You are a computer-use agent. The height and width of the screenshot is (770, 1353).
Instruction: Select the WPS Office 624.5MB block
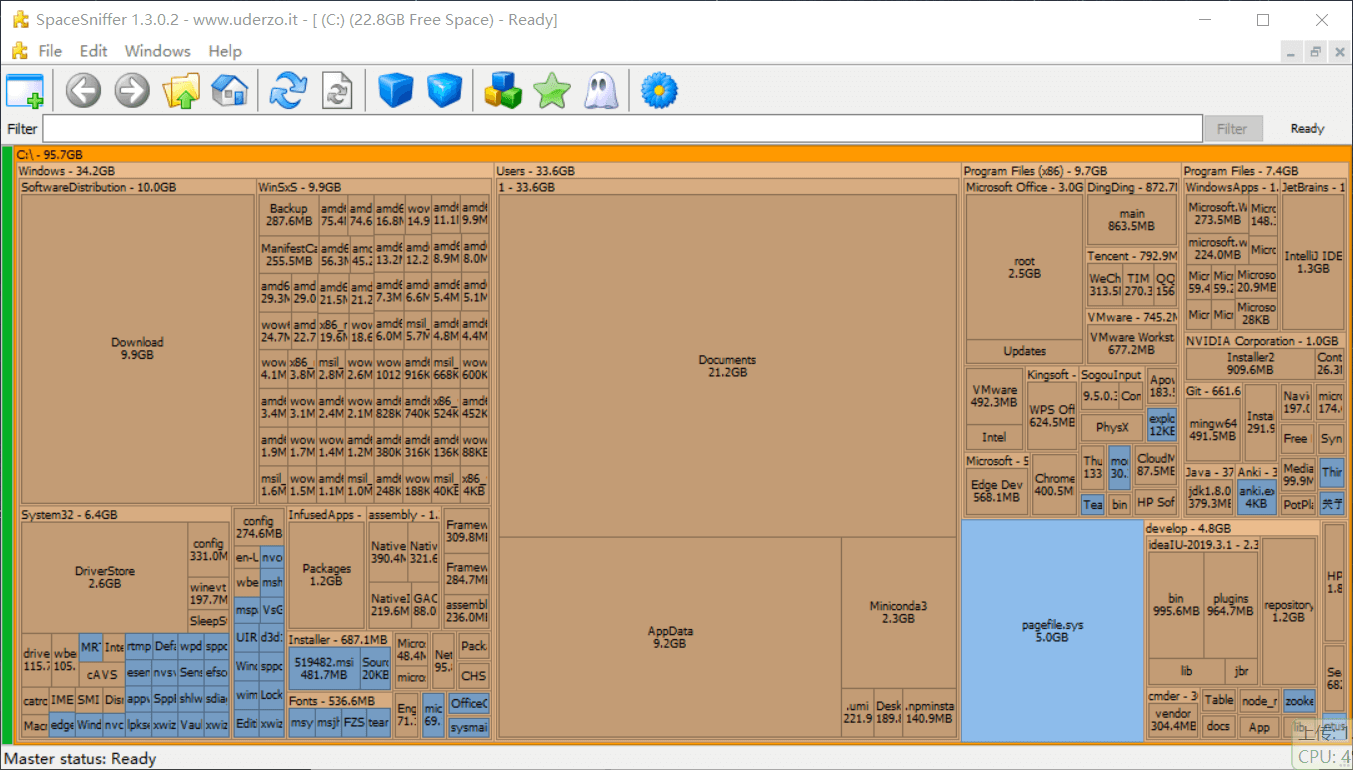1052,416
